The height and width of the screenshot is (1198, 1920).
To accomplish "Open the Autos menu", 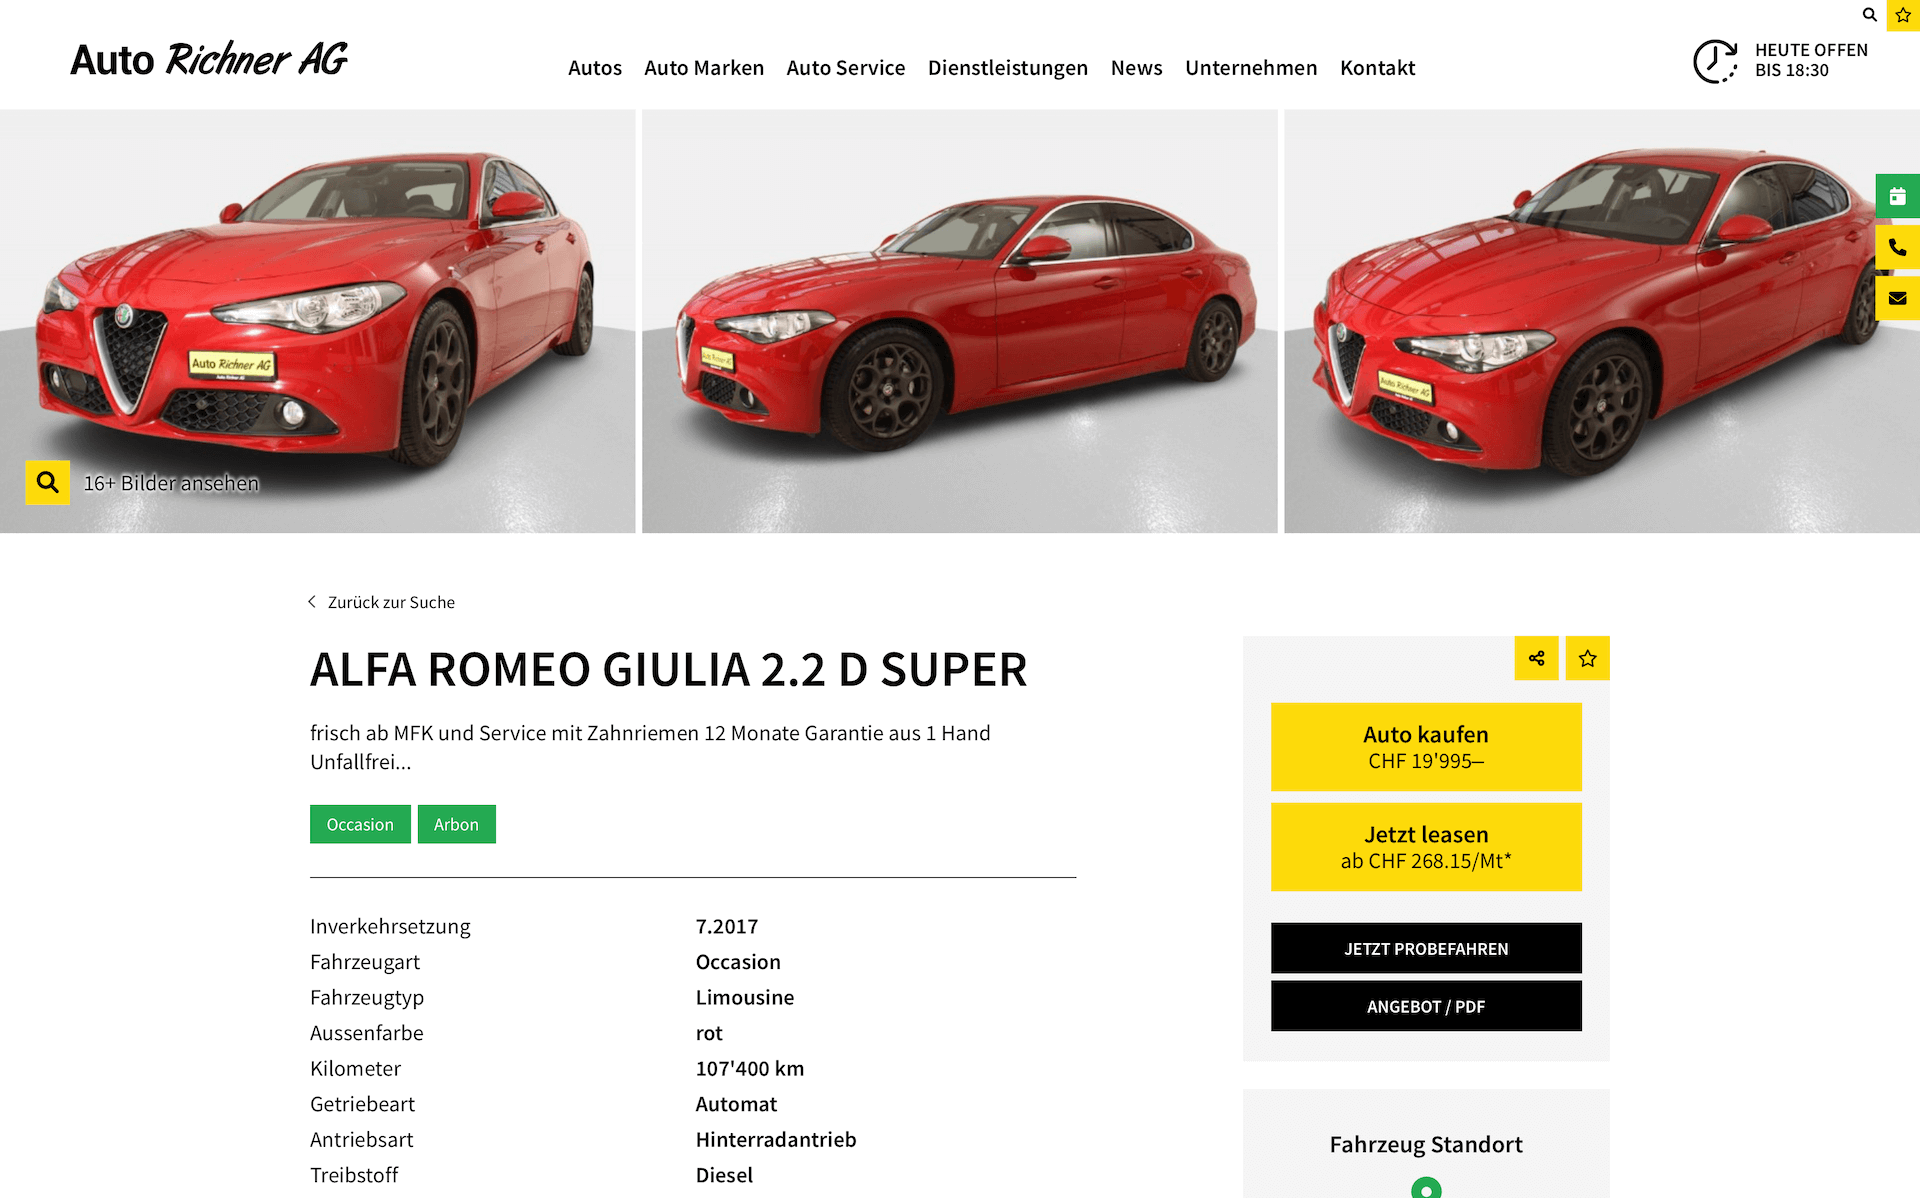I will (595, 68).
